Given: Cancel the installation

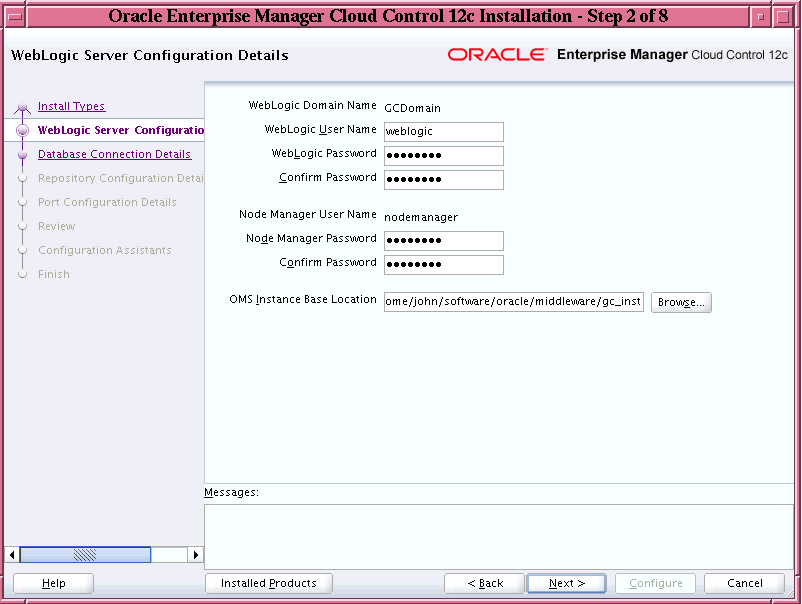Looking at the screenshot, I should 744,583.
